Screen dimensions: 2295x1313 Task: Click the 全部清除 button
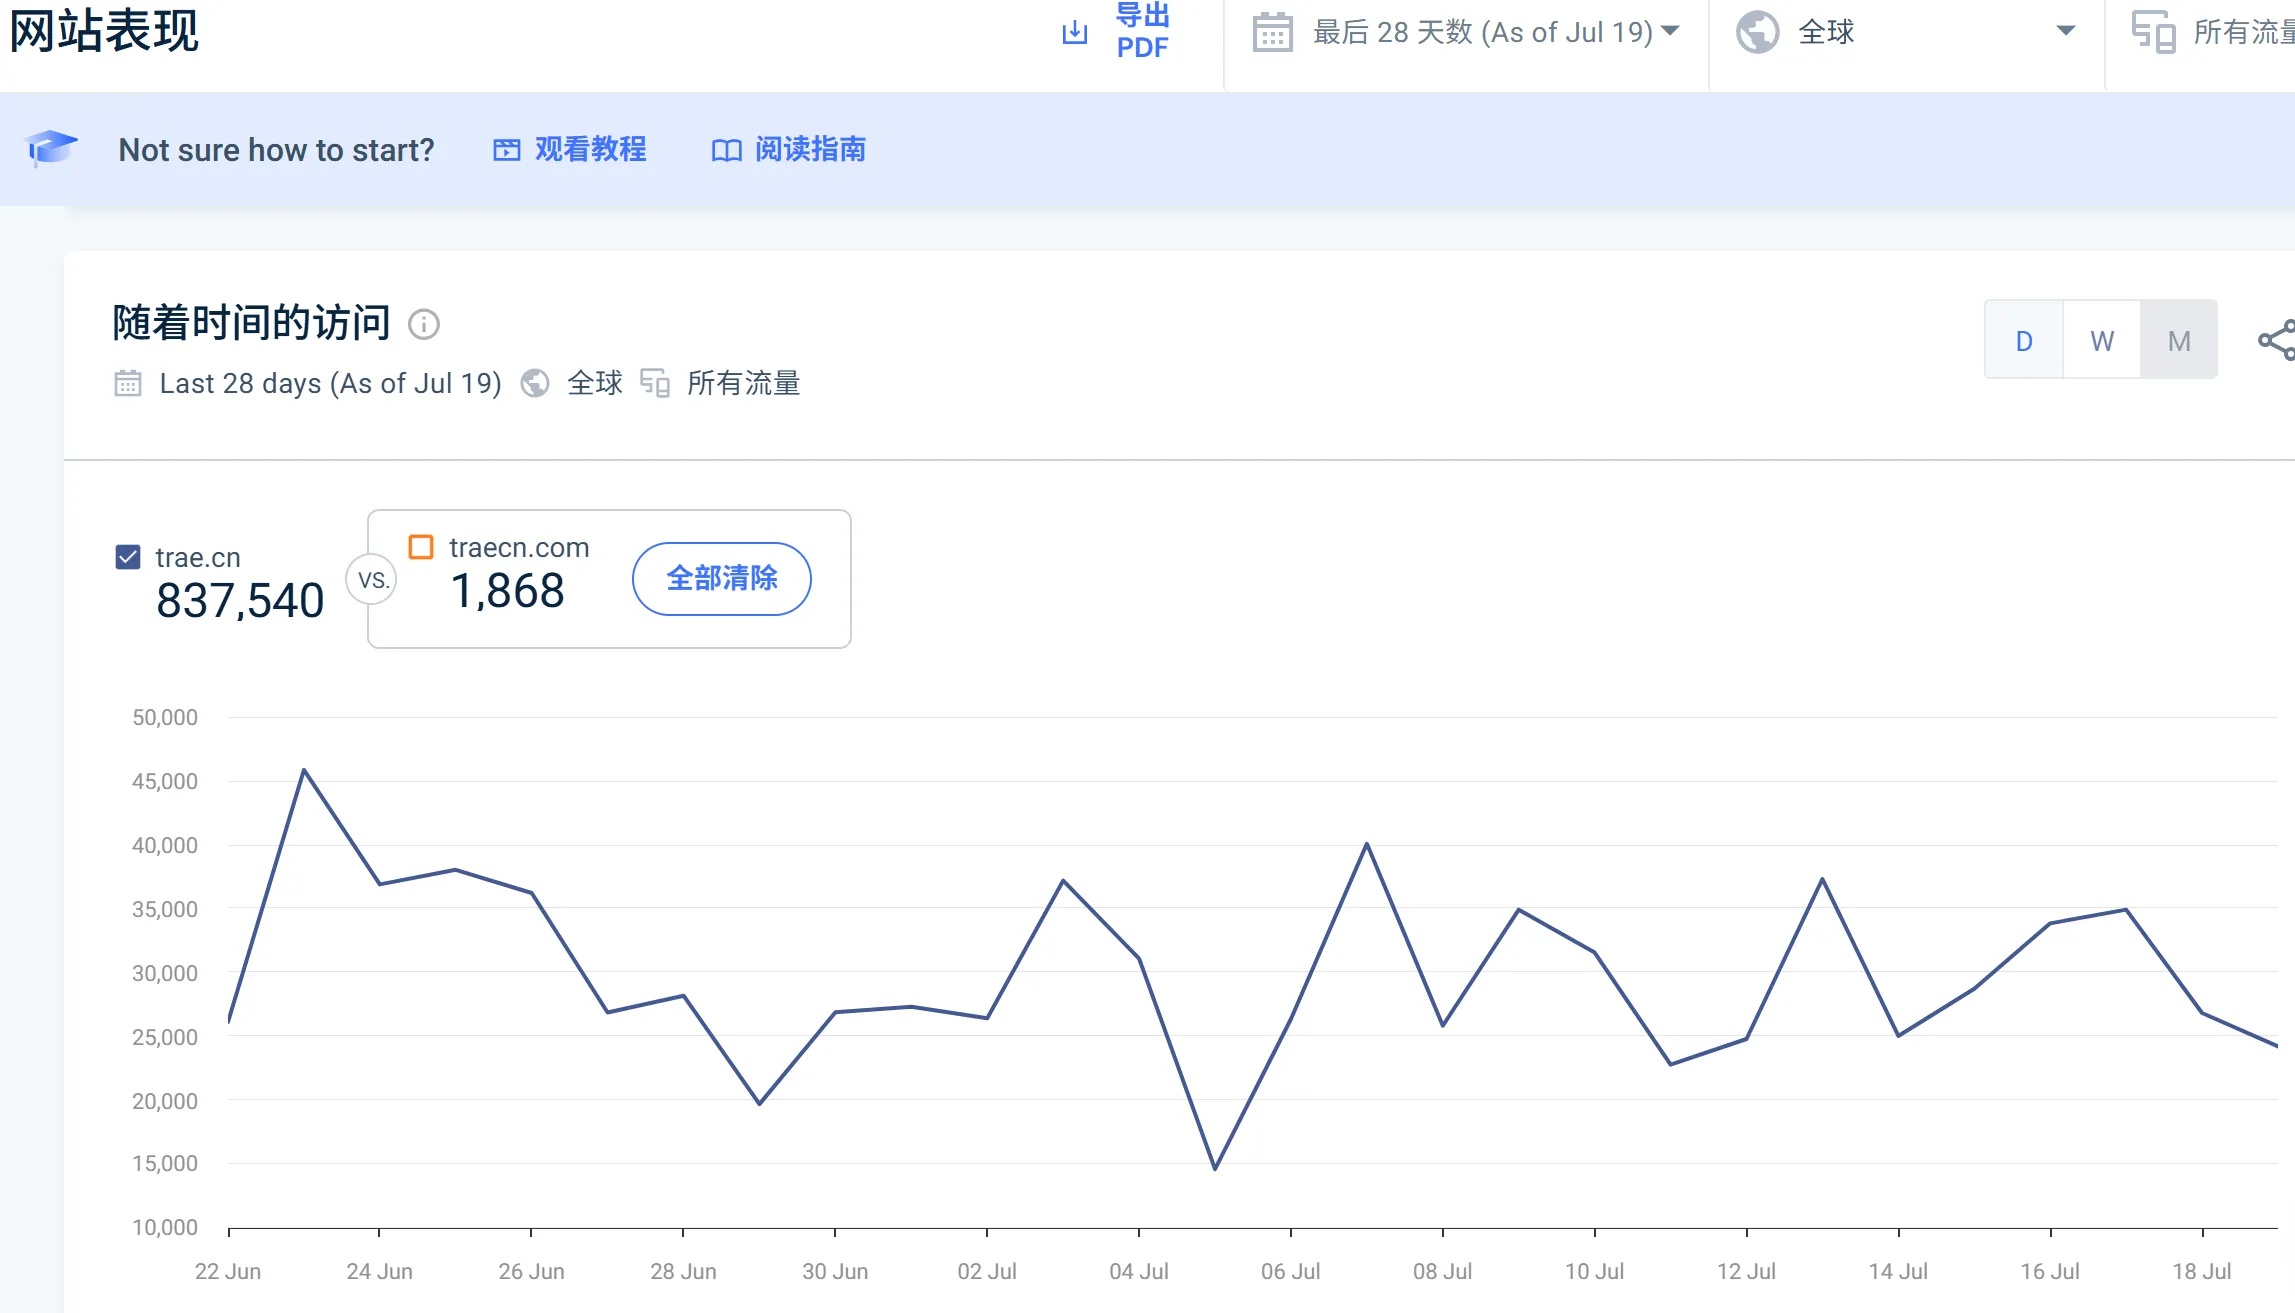point(721,578)
